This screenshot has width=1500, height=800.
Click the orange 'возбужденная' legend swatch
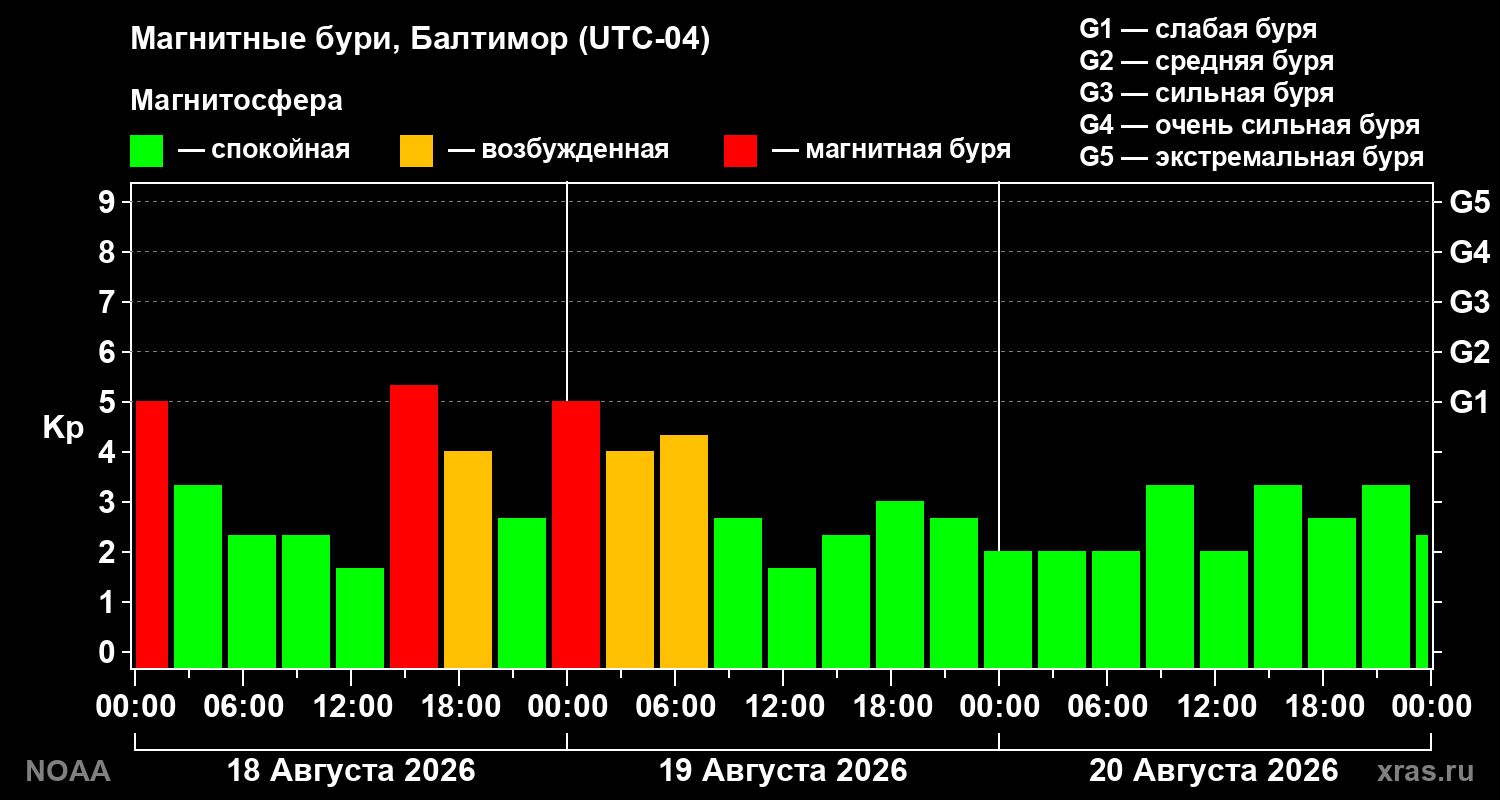click(x=416, y=151)
